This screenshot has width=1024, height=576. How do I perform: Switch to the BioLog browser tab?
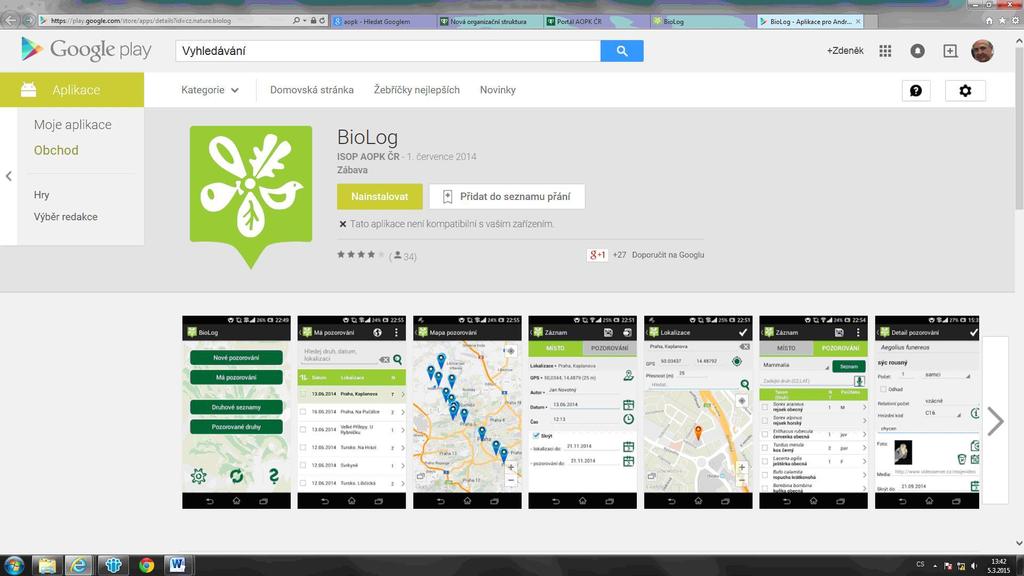tap(702, 22)
